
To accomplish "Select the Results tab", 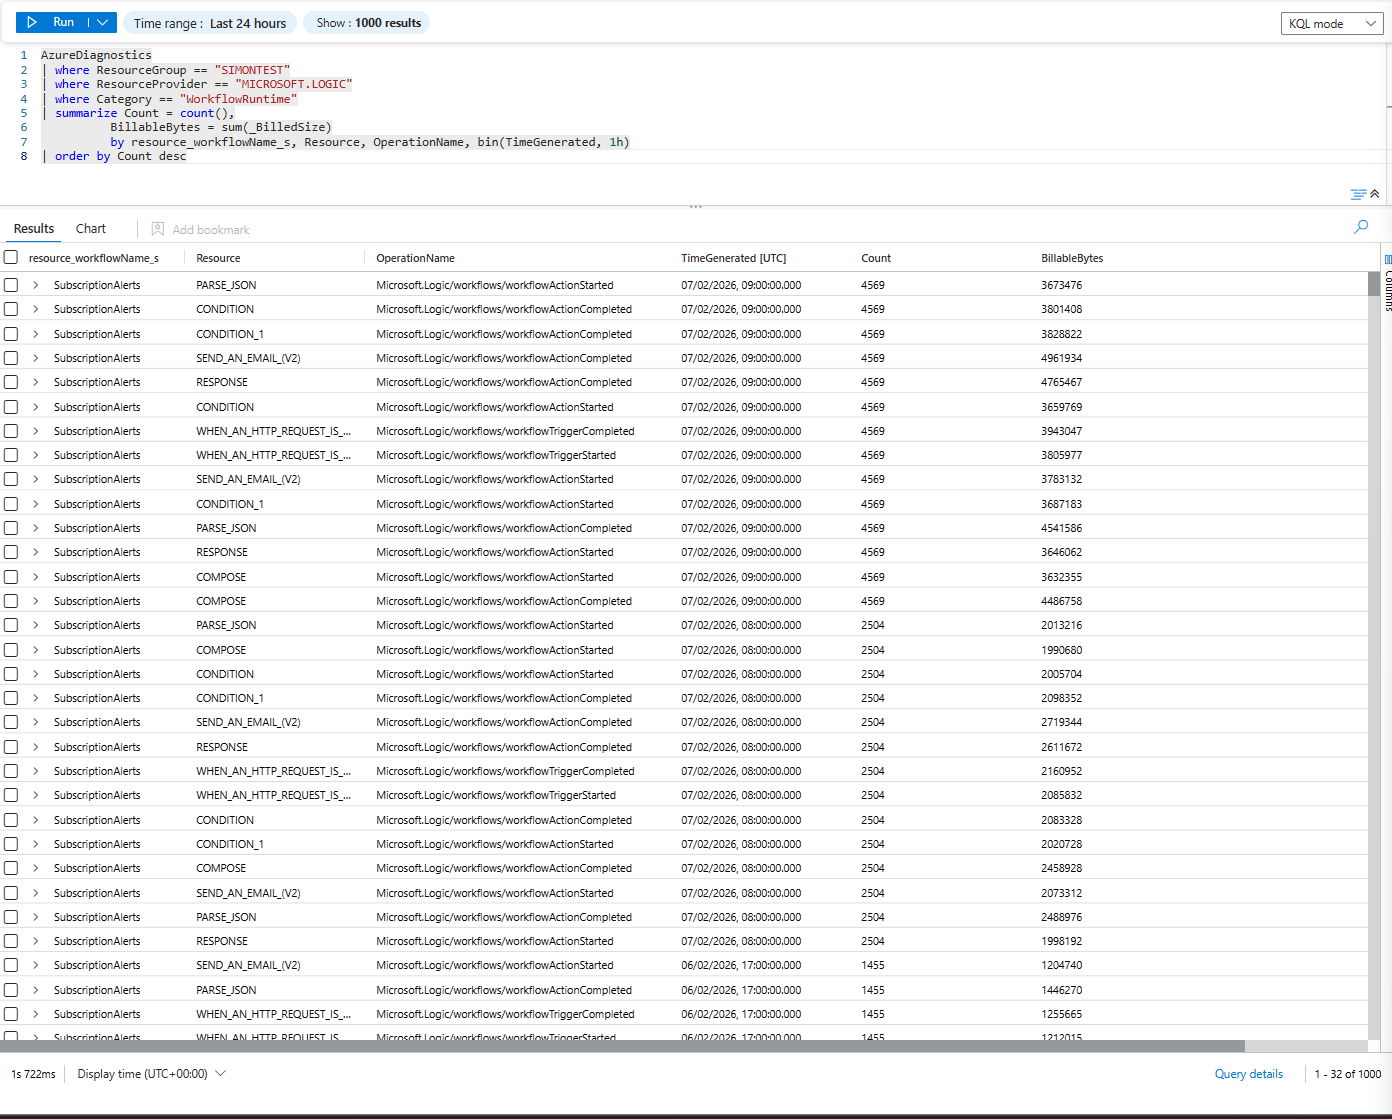I will [x=34, y=229].
